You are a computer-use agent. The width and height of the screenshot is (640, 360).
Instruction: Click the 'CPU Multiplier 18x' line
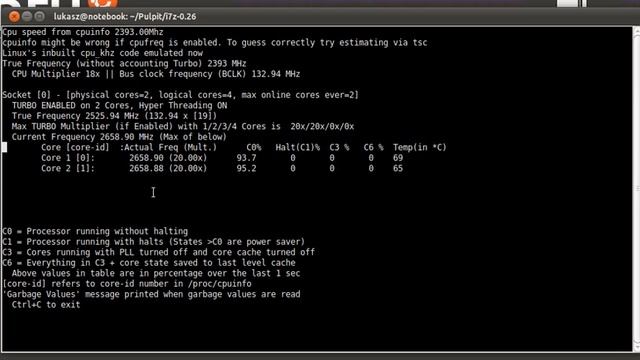click(156, 74)
